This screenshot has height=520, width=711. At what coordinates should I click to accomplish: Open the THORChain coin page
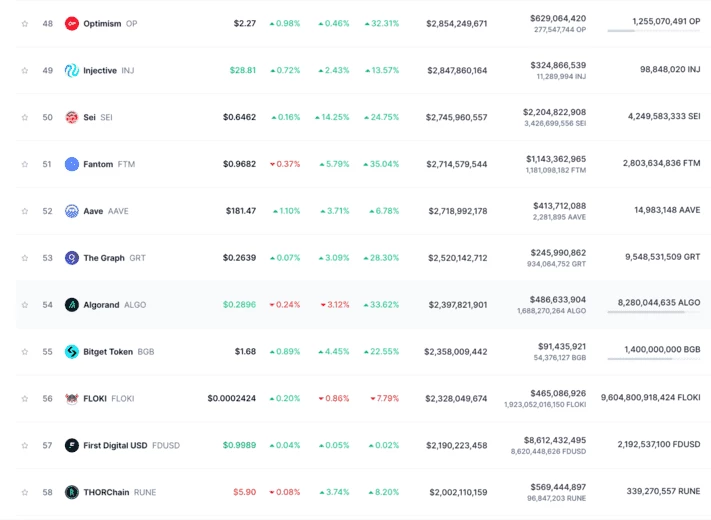click(x=106, y=492)
